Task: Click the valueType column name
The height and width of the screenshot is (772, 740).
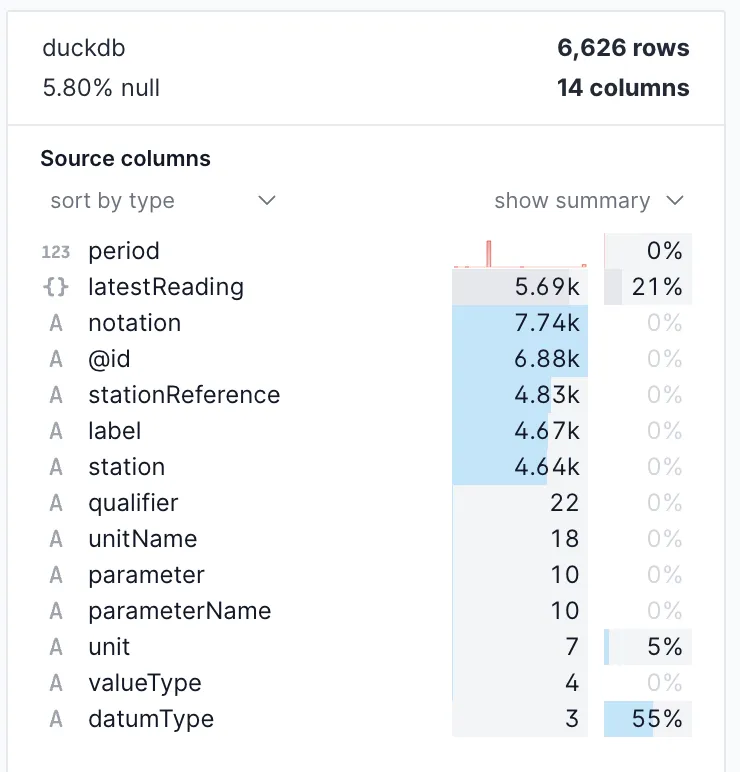Action: tap(144, 684)
